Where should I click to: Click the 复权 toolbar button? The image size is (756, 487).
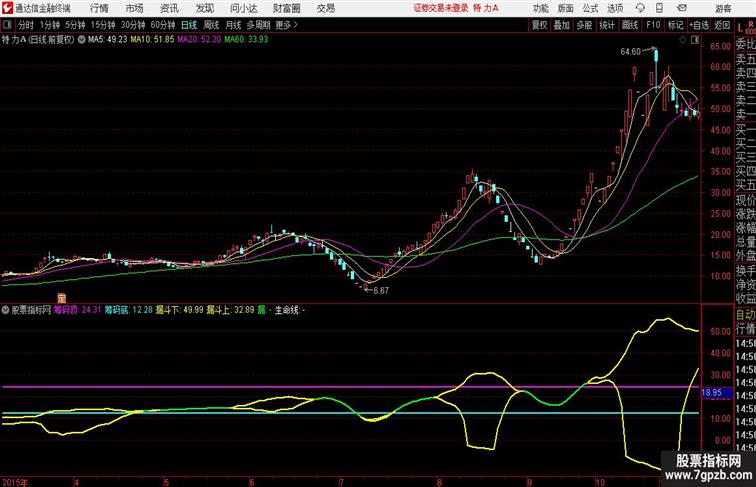point(539,25)
